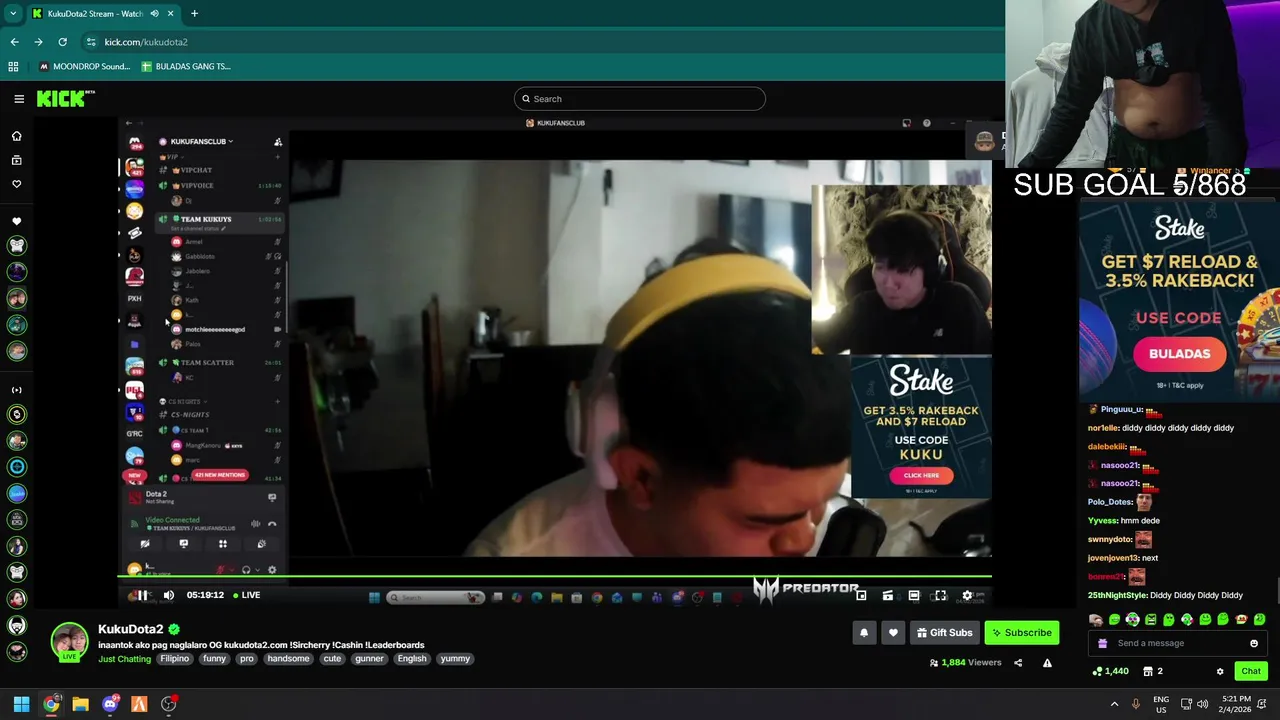Viewport: 1280px width, 720px height.
Task: Go to Kick home via logo
Action: coord(66,98)
